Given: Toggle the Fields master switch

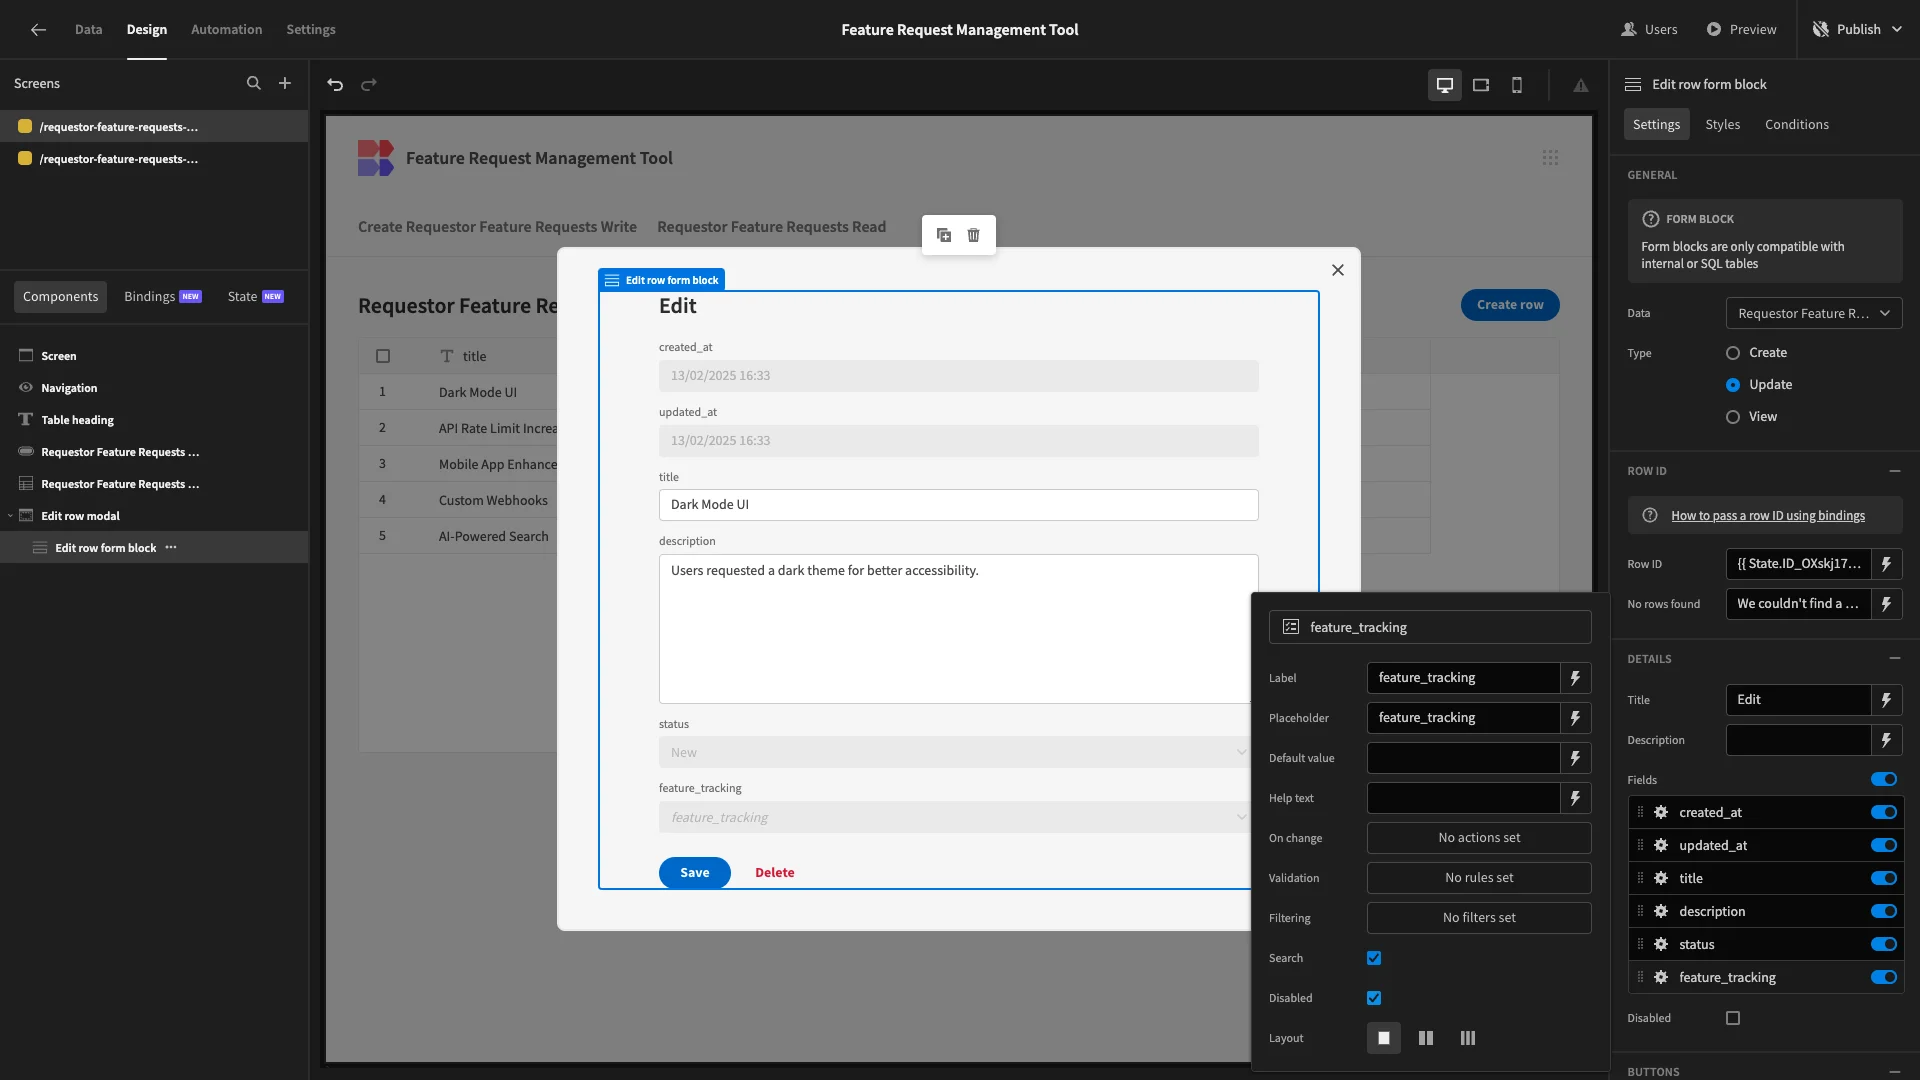Looking at the screenshot, I should tap(1884, 780).
